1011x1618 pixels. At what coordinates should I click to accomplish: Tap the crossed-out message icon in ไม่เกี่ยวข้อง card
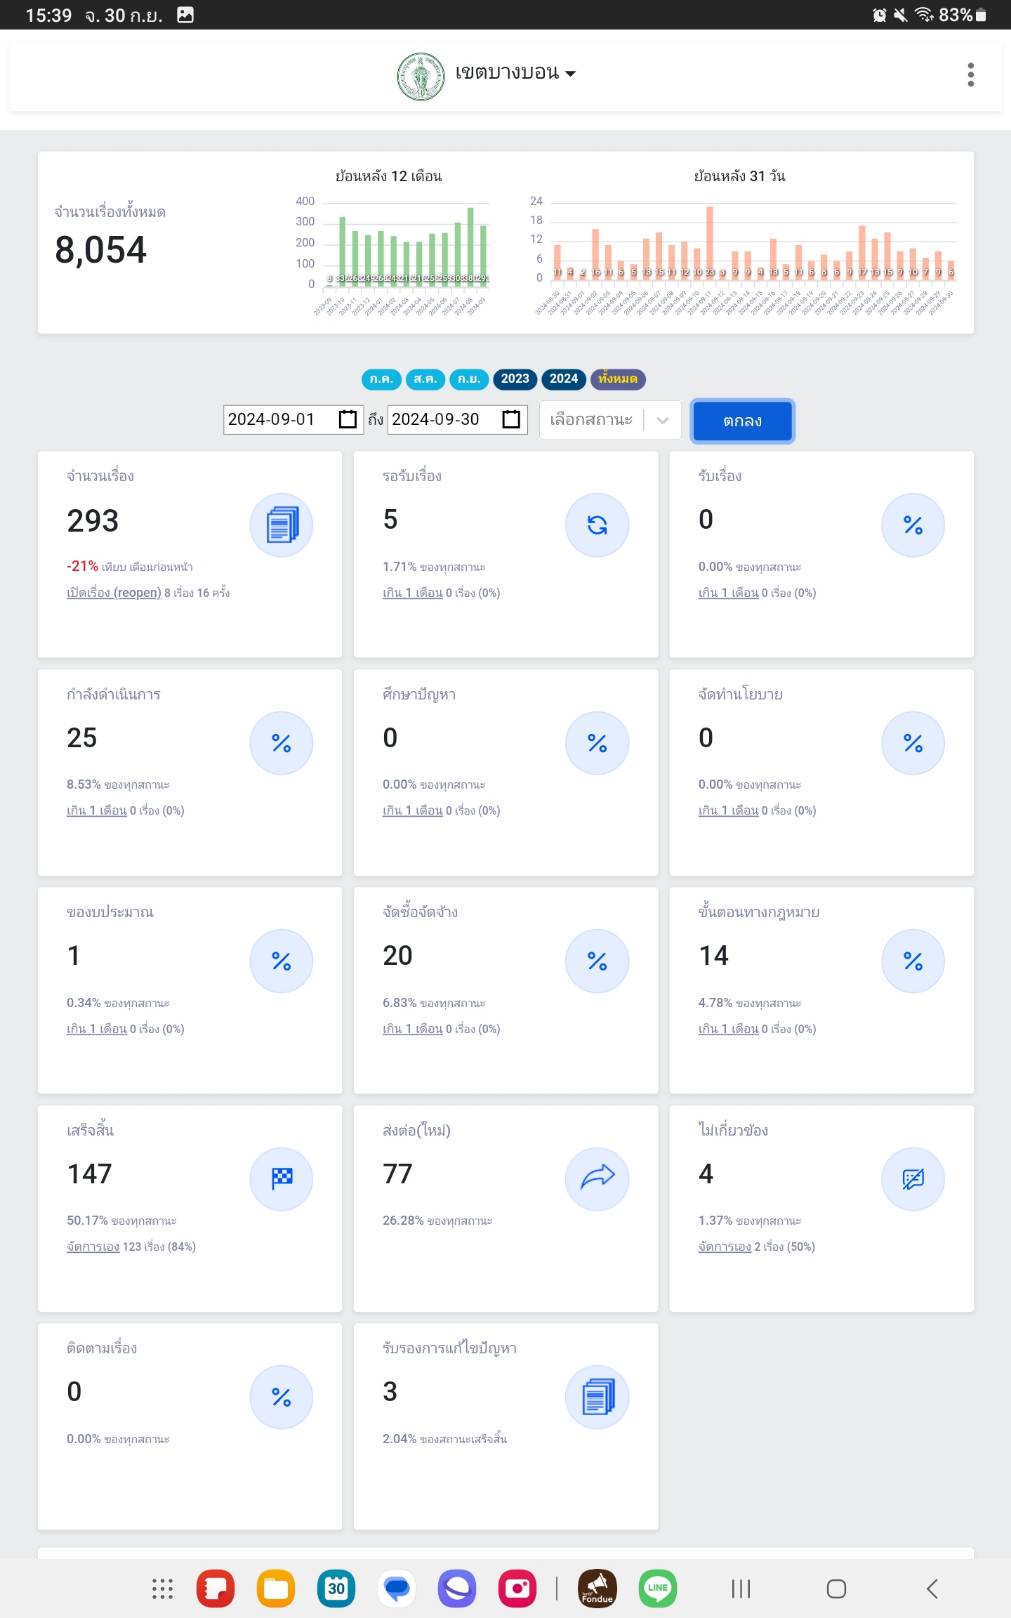click(x=912, y=1178)
